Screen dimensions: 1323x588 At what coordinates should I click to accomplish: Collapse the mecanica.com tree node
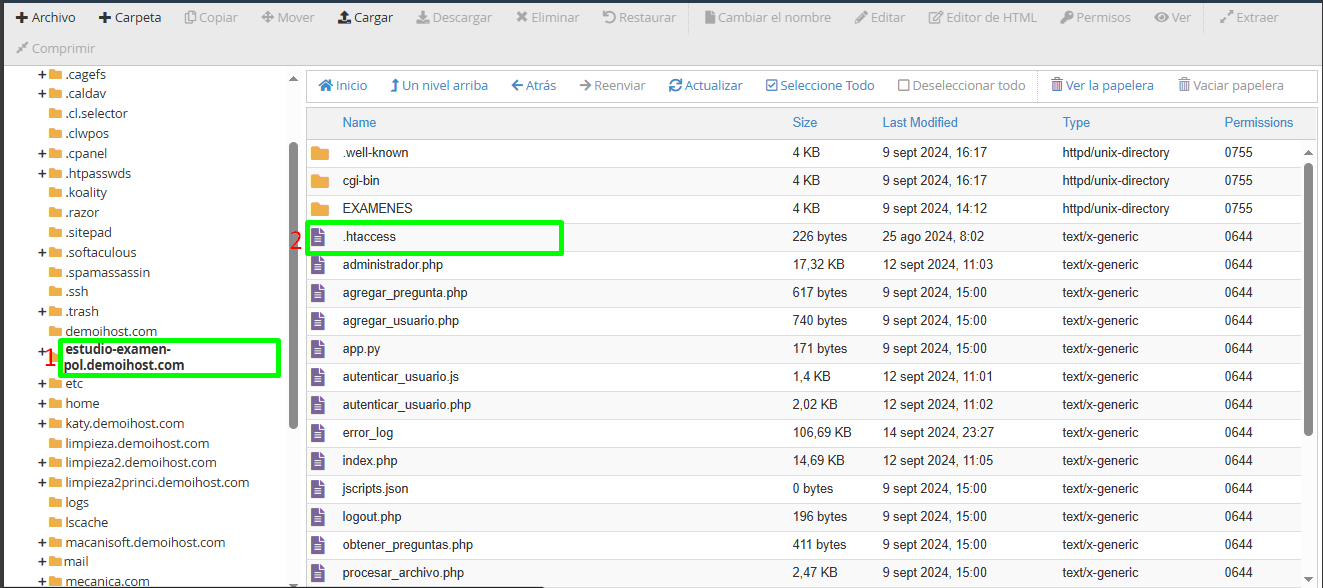pyautogui.click(x=41, y=580)
